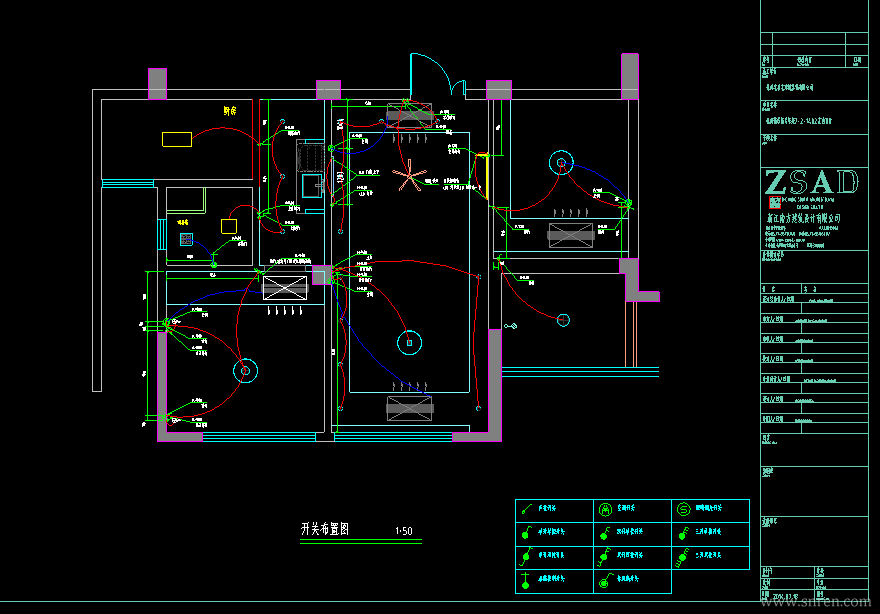Screen dimensions: 880x614
Task: Select the crossed AC unit in left bedroom
Action: (285, 288)
